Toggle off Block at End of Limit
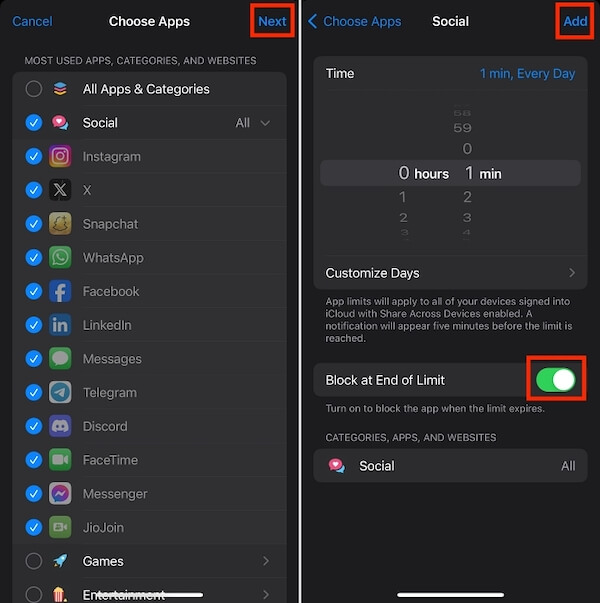The height and width of the screenshot is (603, 600). pos(556,380)
